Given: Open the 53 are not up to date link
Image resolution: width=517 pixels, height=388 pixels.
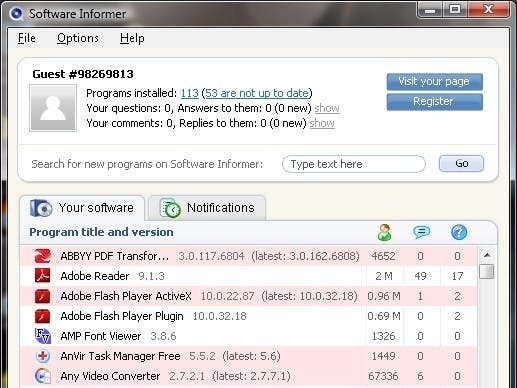Looking at the screenshot, I should point(257,93).
